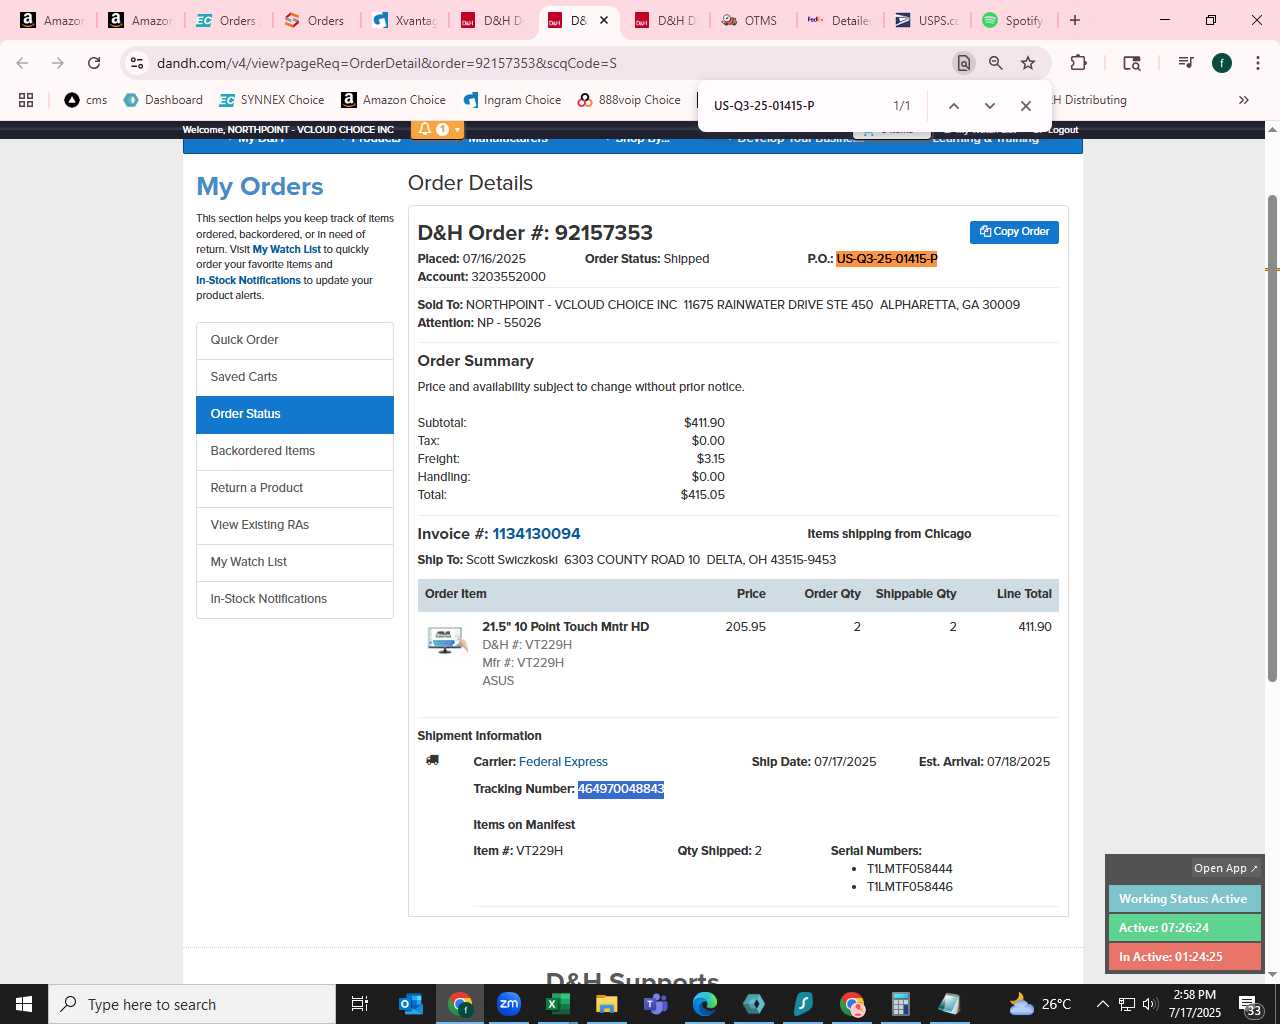1280x1024 pixels.
Task: Select Order Status in sidebar
Action: click(295, 414)
